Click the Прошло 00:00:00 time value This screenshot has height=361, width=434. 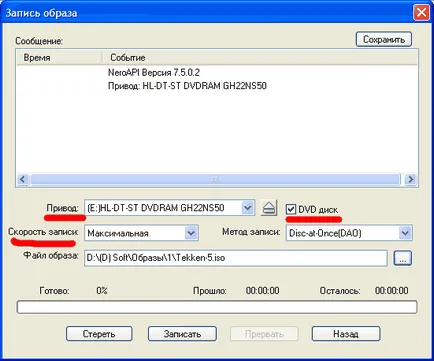click(x=263, y=291)
